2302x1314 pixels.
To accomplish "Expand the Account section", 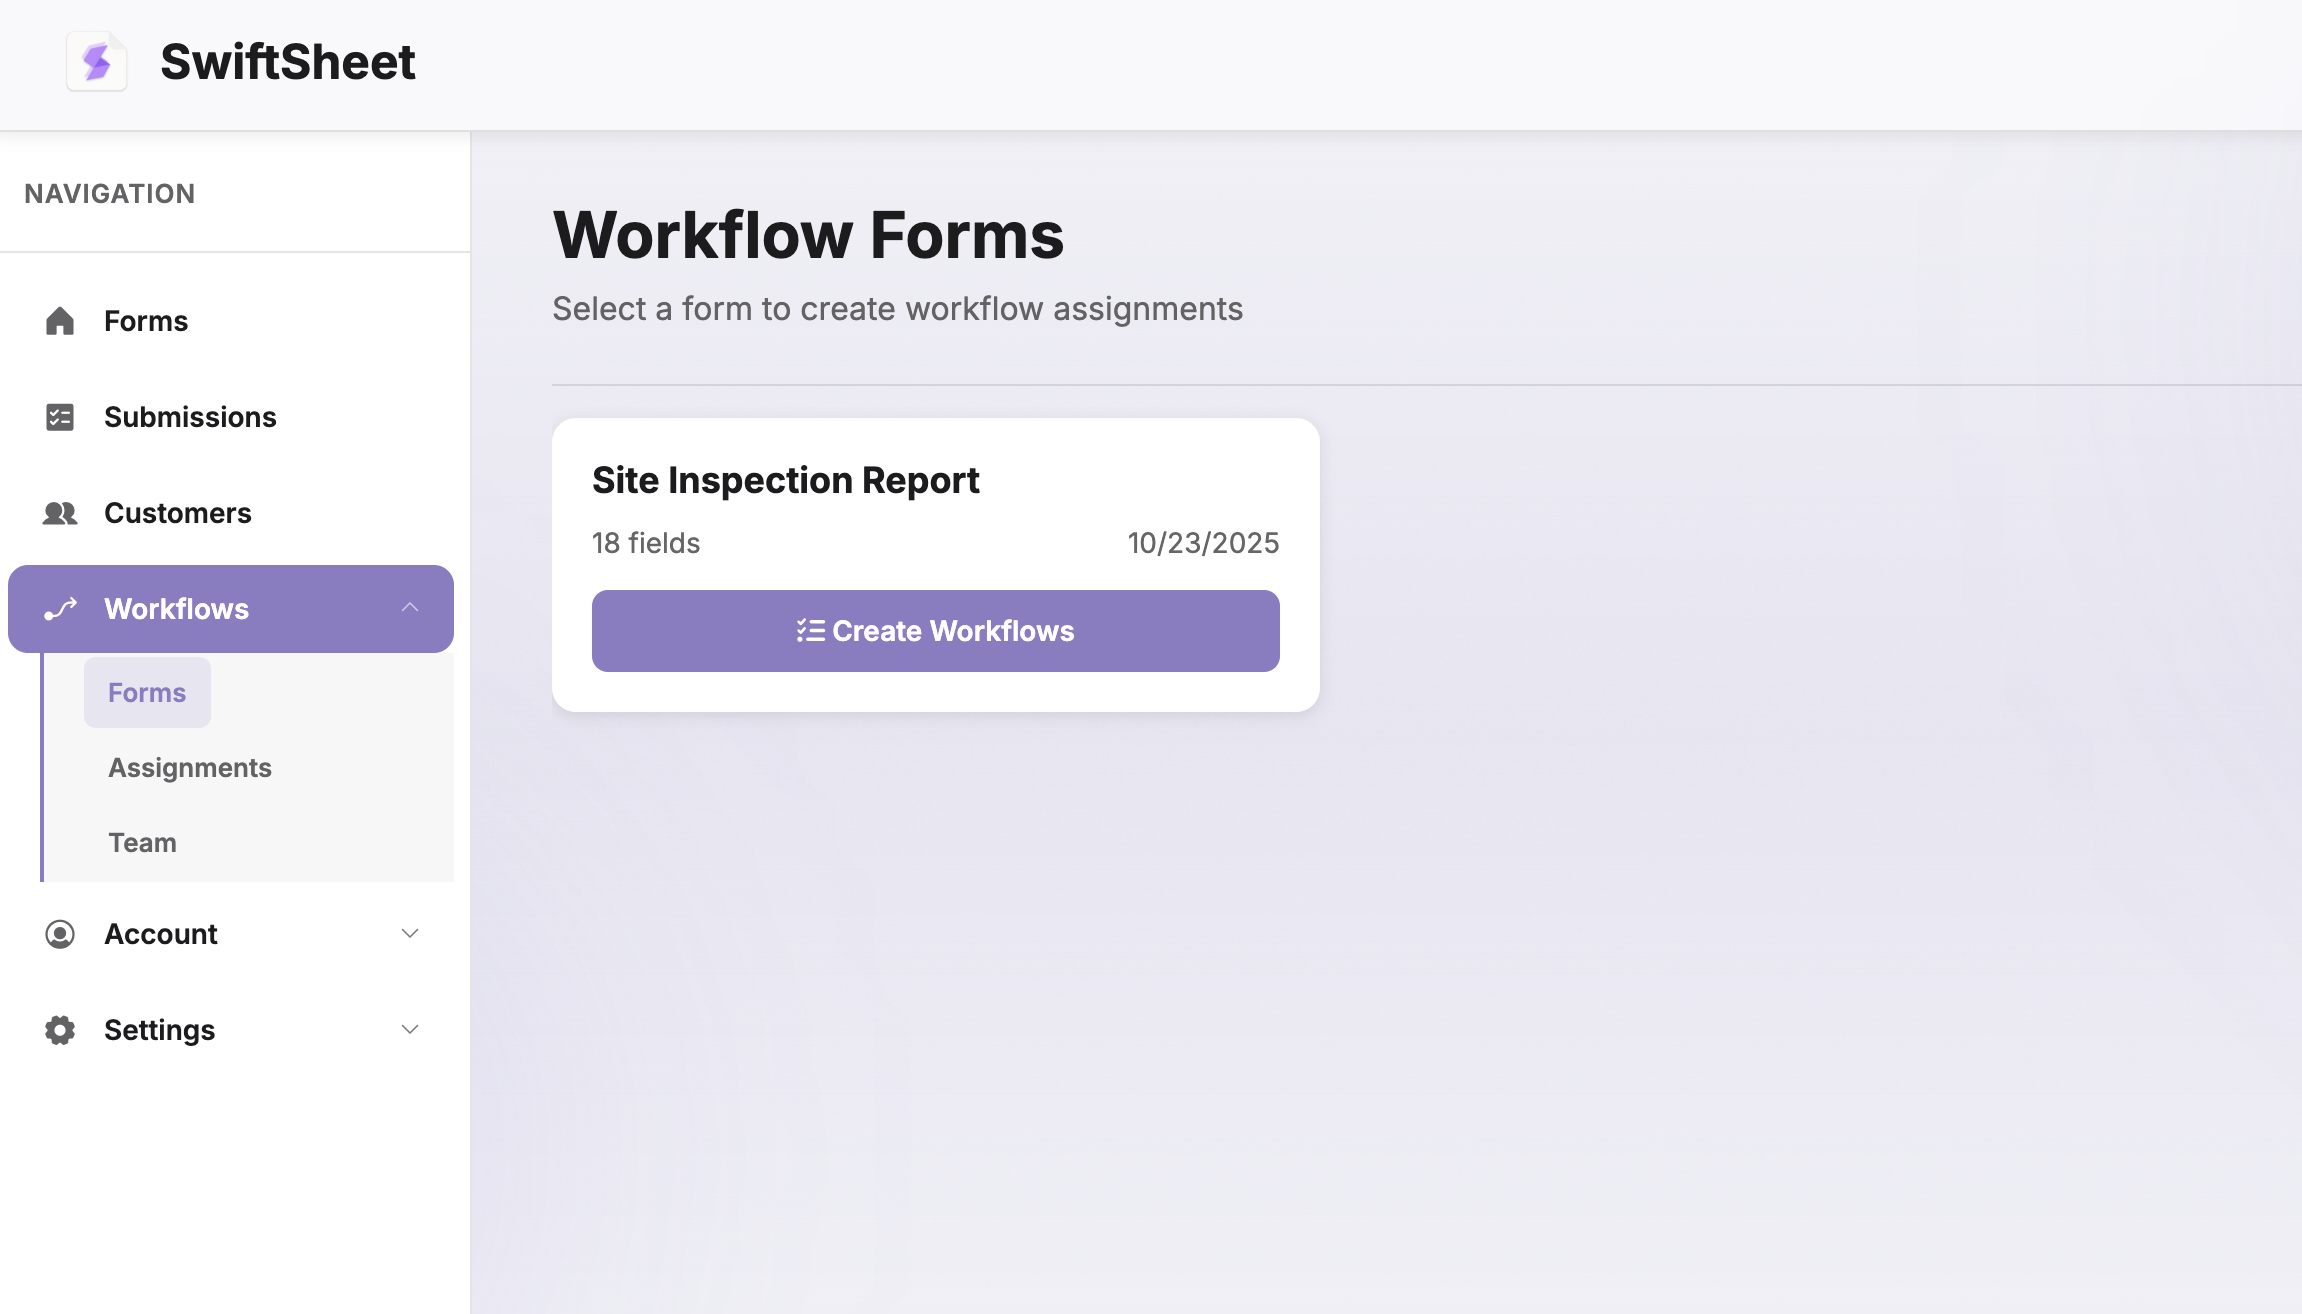I will [410, 933].
